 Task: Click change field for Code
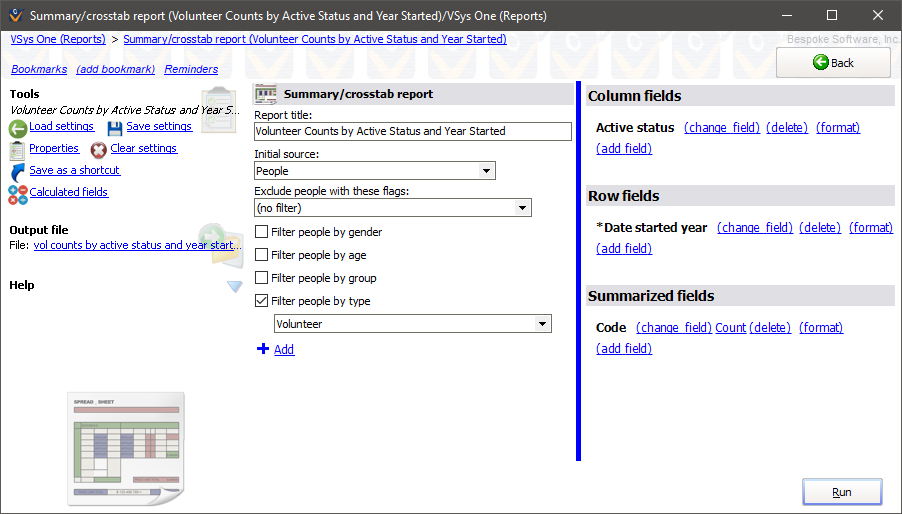(674, 328)
